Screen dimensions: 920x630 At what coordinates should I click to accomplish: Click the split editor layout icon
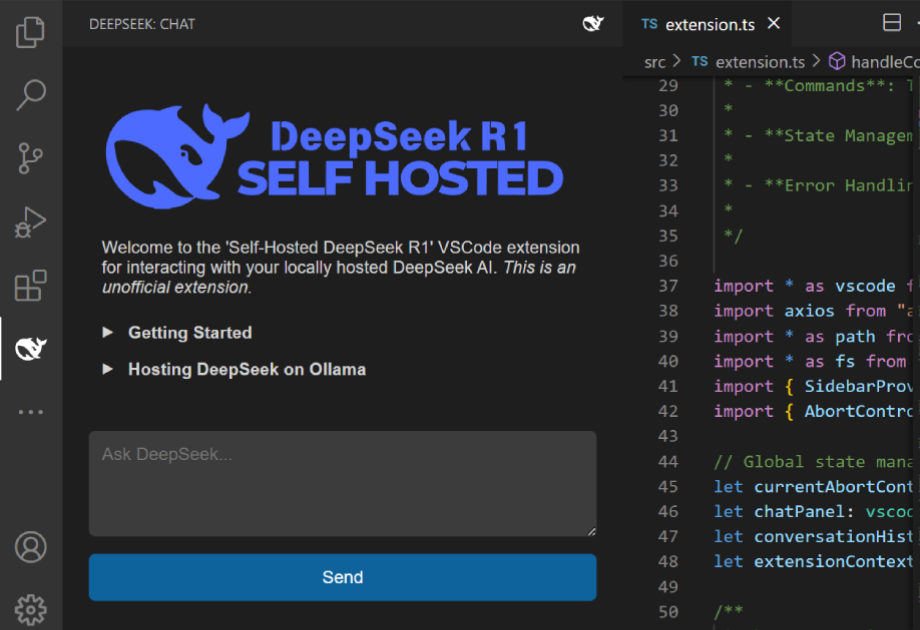coord(891,24)
